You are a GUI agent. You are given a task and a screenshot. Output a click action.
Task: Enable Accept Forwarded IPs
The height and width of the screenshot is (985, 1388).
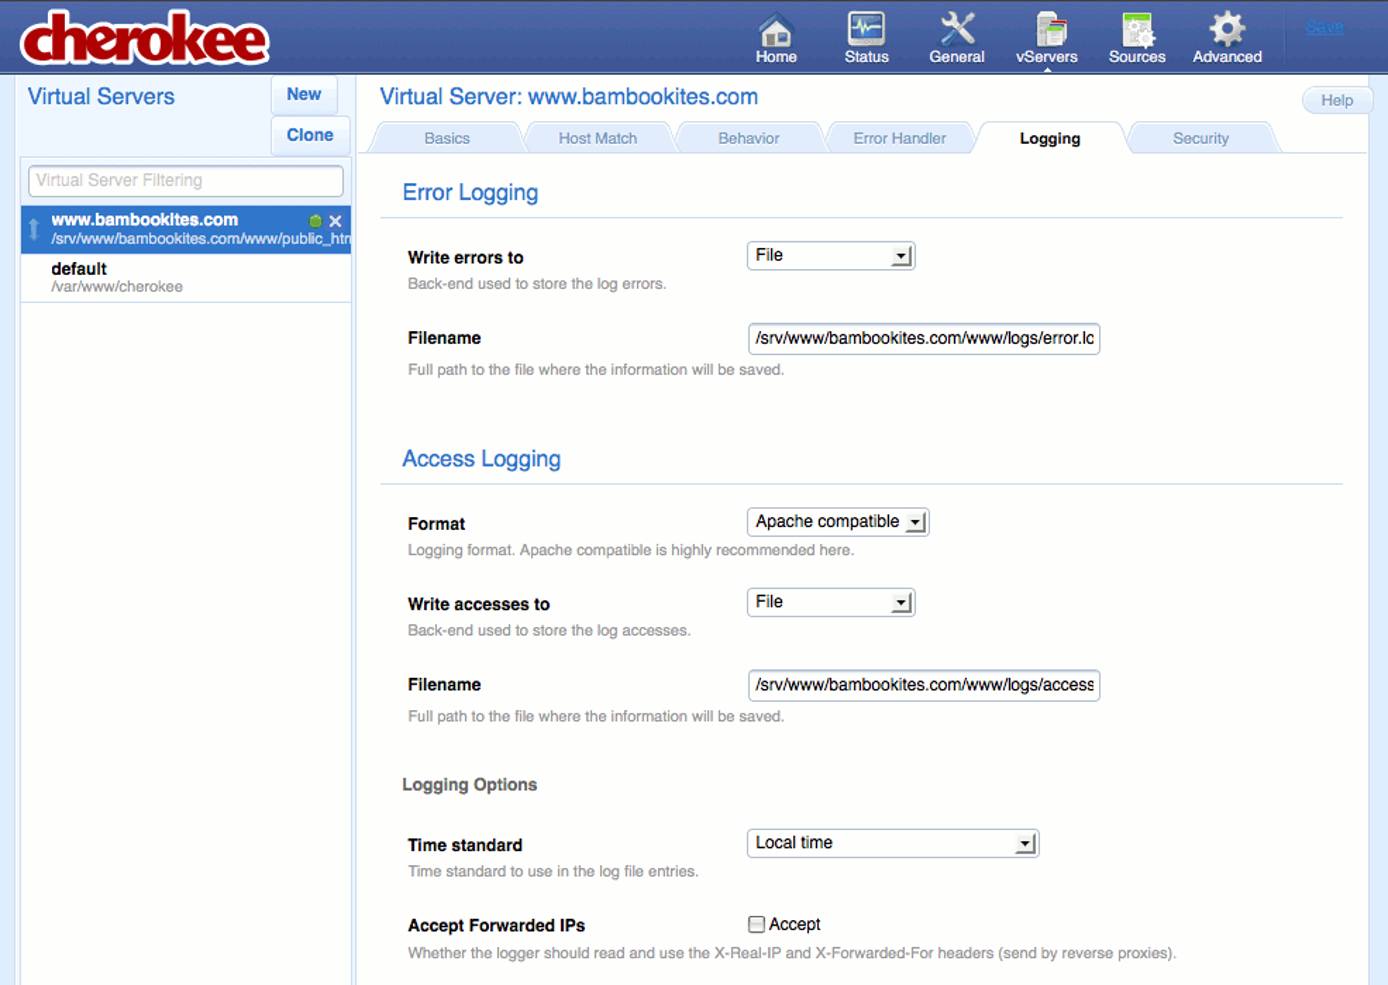pos(757,924)
